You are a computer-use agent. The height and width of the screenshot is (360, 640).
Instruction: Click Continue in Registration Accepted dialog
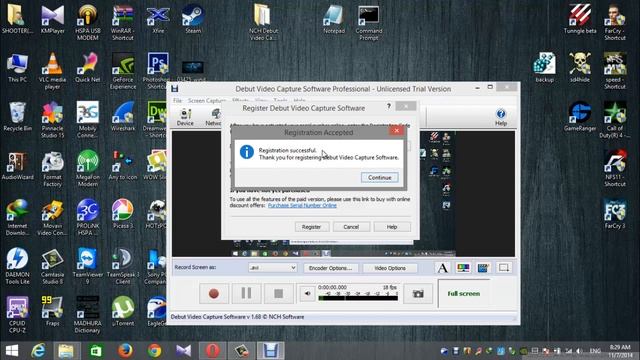point(379,178)
